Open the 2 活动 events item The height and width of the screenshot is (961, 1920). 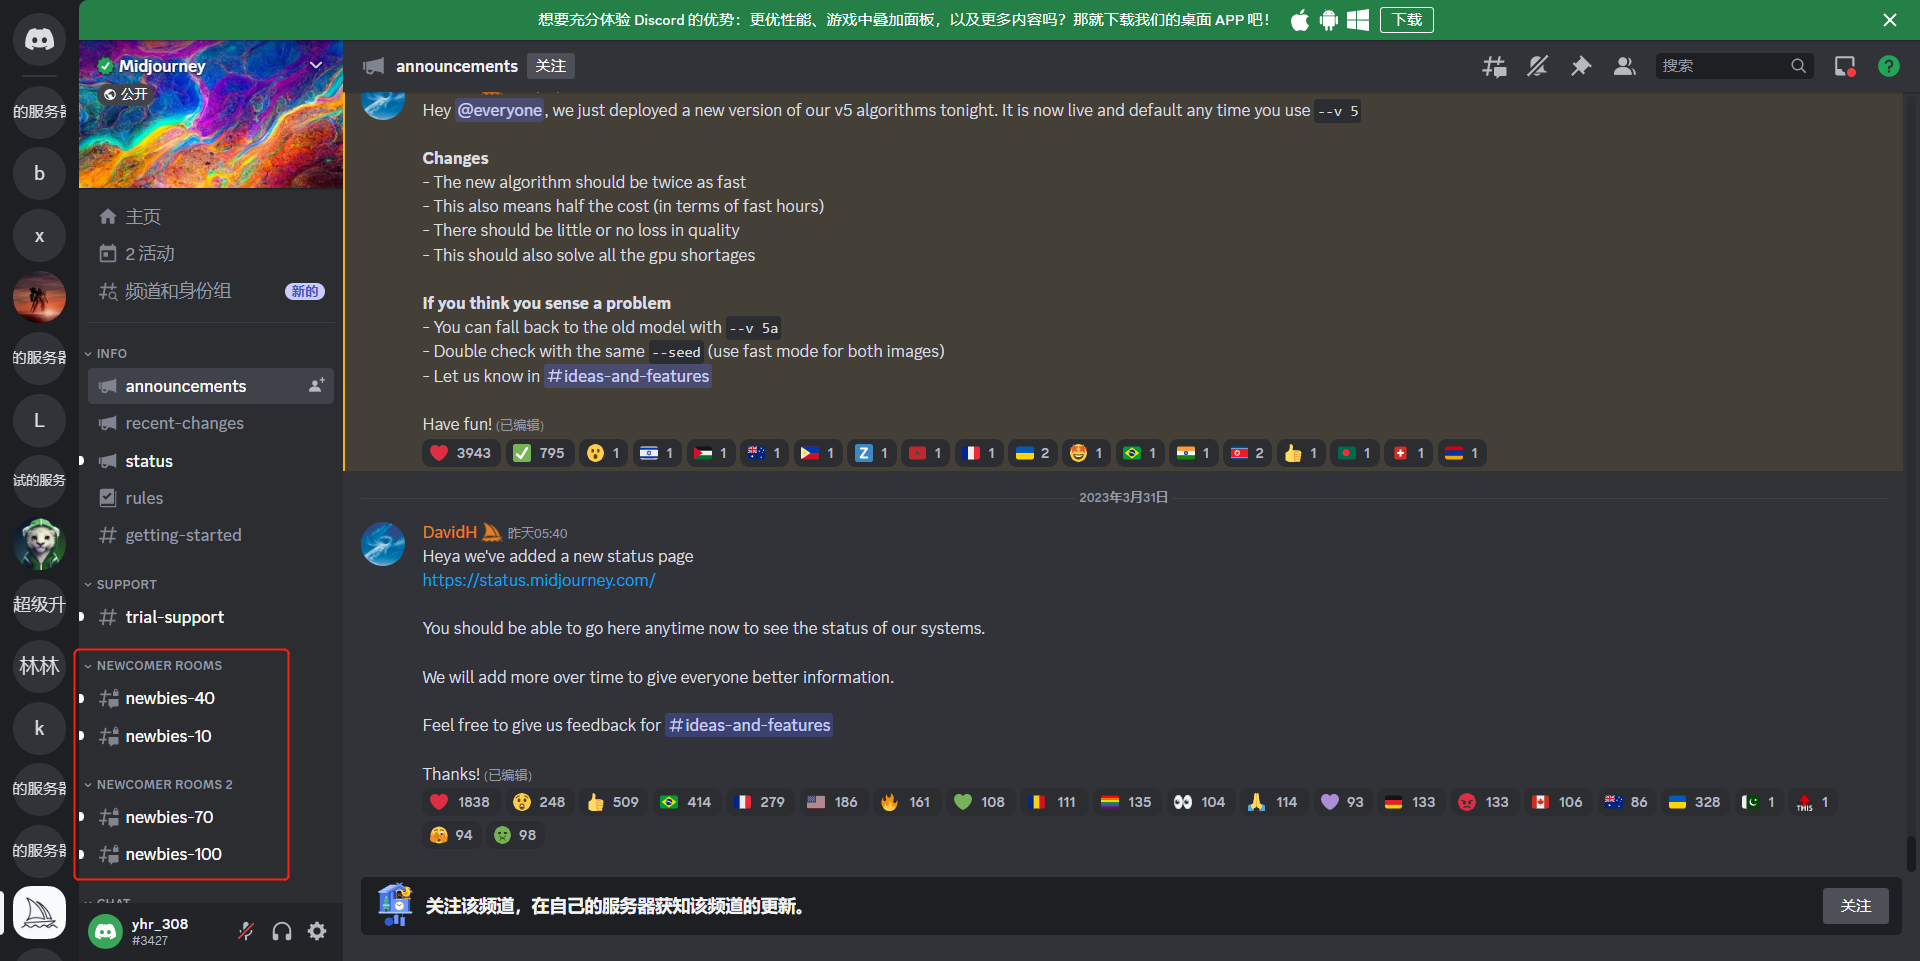tap(211, 254)
